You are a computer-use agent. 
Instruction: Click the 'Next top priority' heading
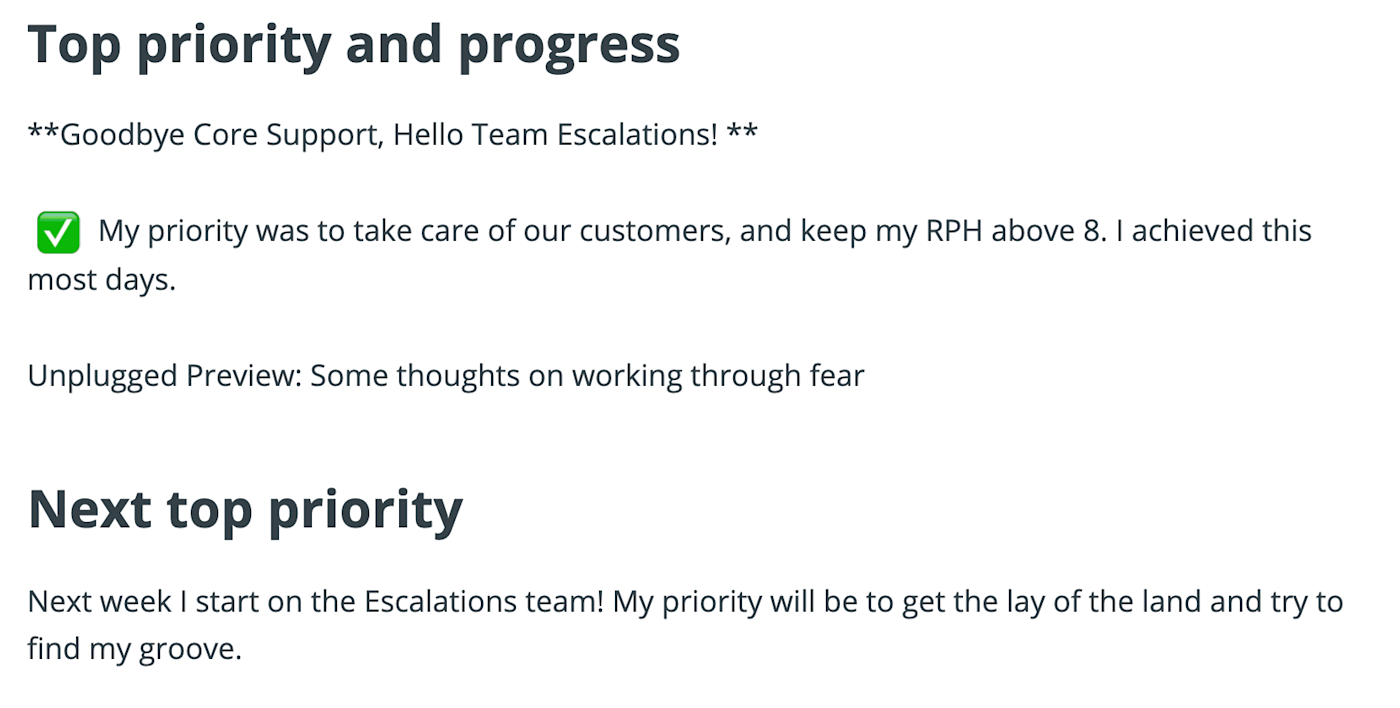(x=245, y=510)
